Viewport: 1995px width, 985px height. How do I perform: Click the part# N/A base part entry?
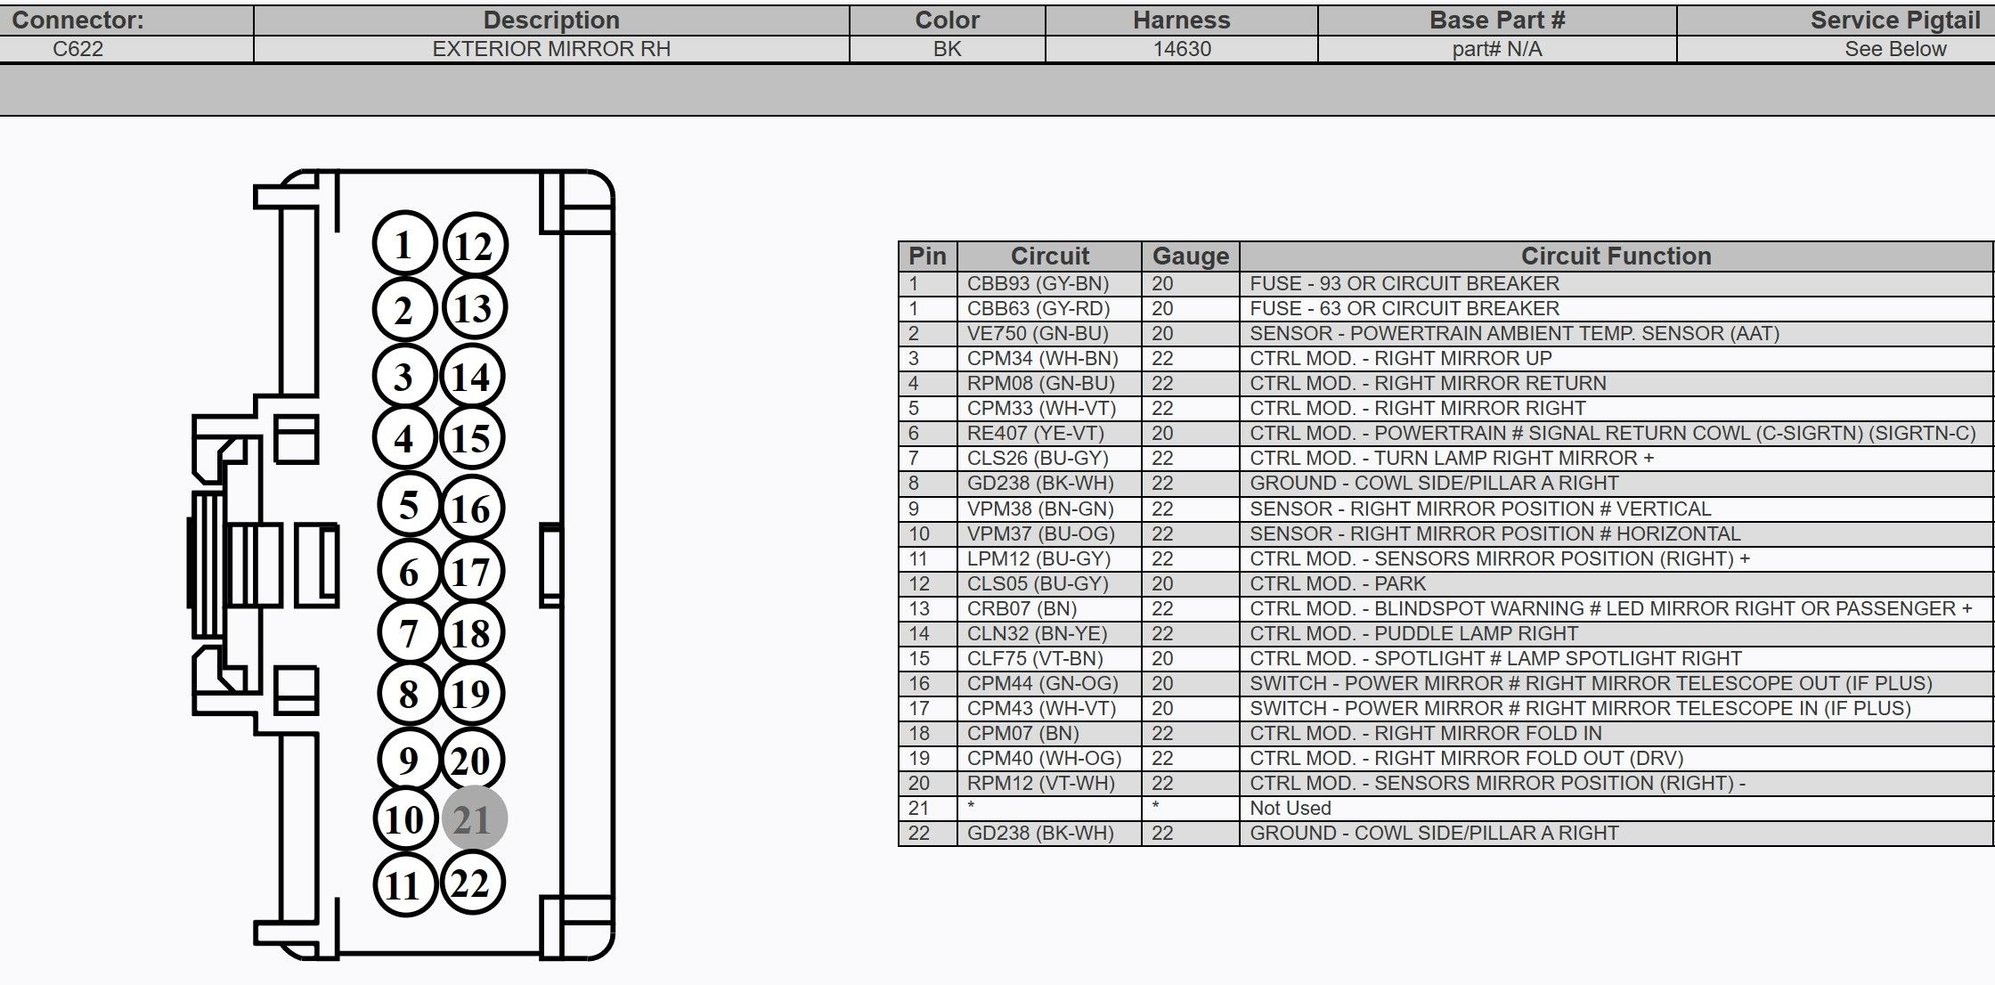tap(1497, 47)
